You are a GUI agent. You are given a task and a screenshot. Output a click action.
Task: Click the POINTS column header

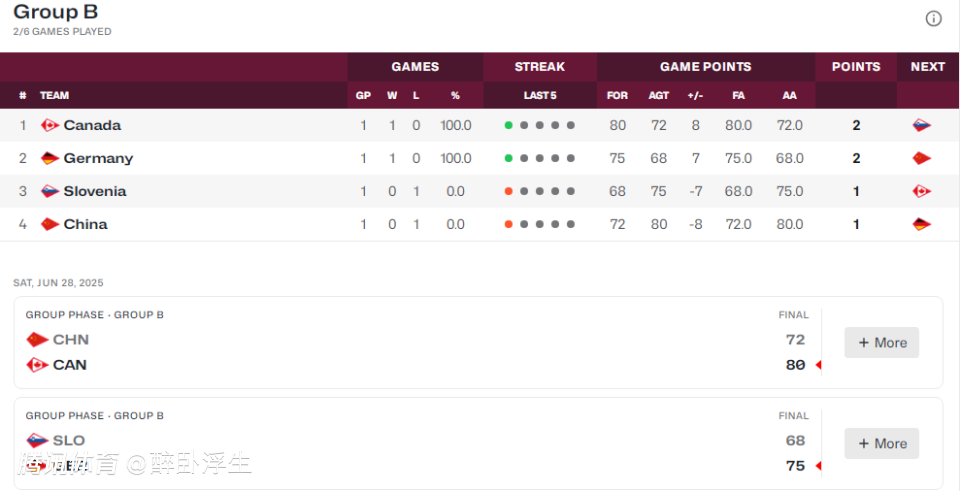tap(856, 67)
